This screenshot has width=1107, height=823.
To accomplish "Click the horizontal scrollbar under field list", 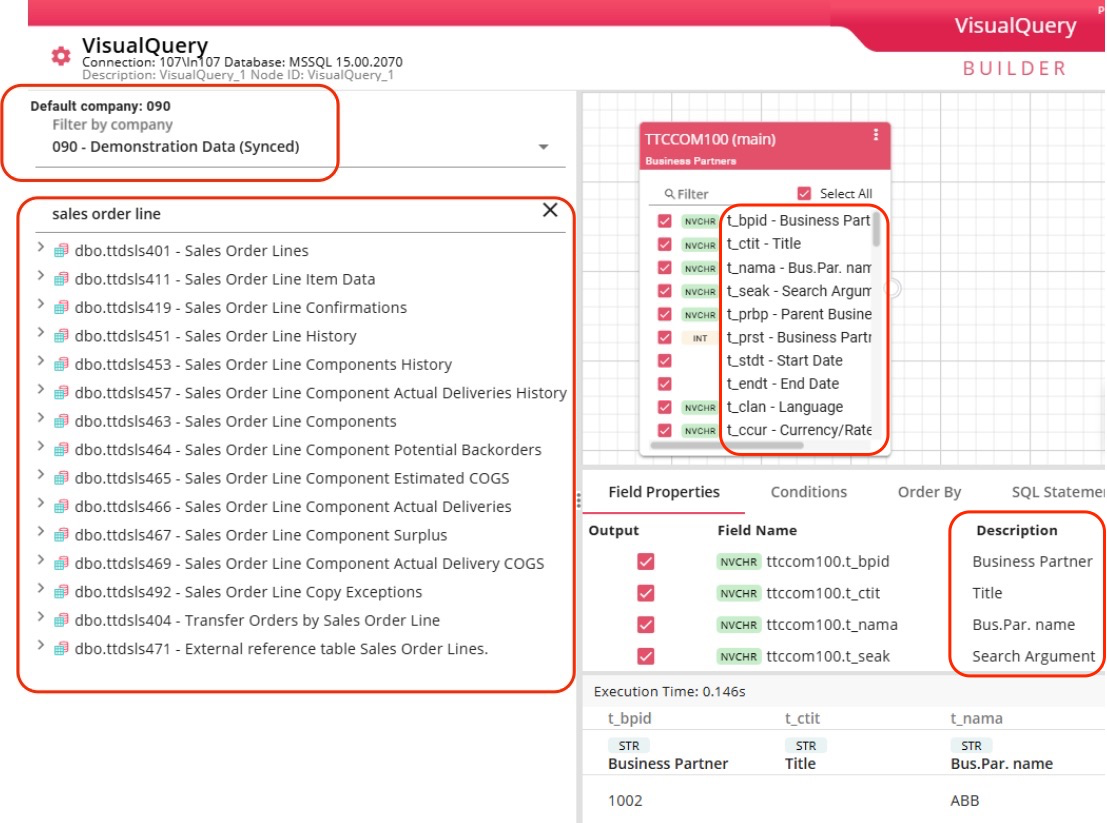I will click(726, 445).
